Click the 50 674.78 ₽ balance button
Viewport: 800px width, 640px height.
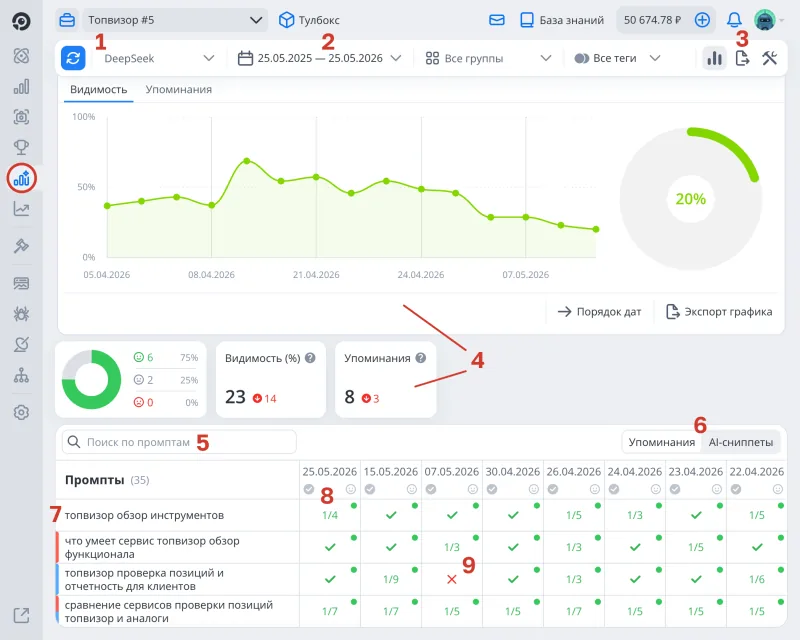pyautogui.click(x=652, y=20)
